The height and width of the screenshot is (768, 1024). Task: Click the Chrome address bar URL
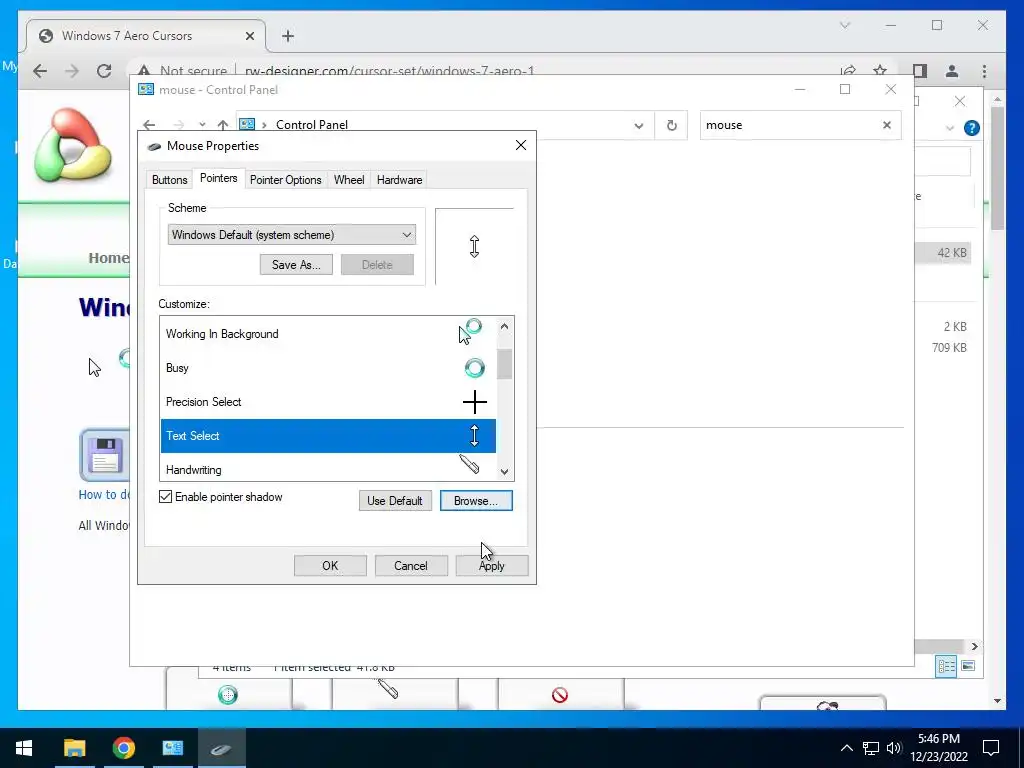[390, 71]
